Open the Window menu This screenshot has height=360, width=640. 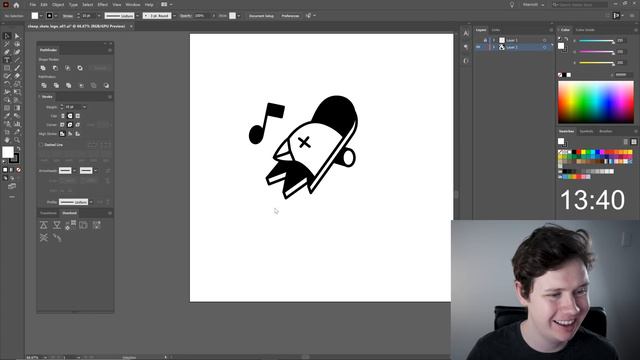[x=133, y=5]
